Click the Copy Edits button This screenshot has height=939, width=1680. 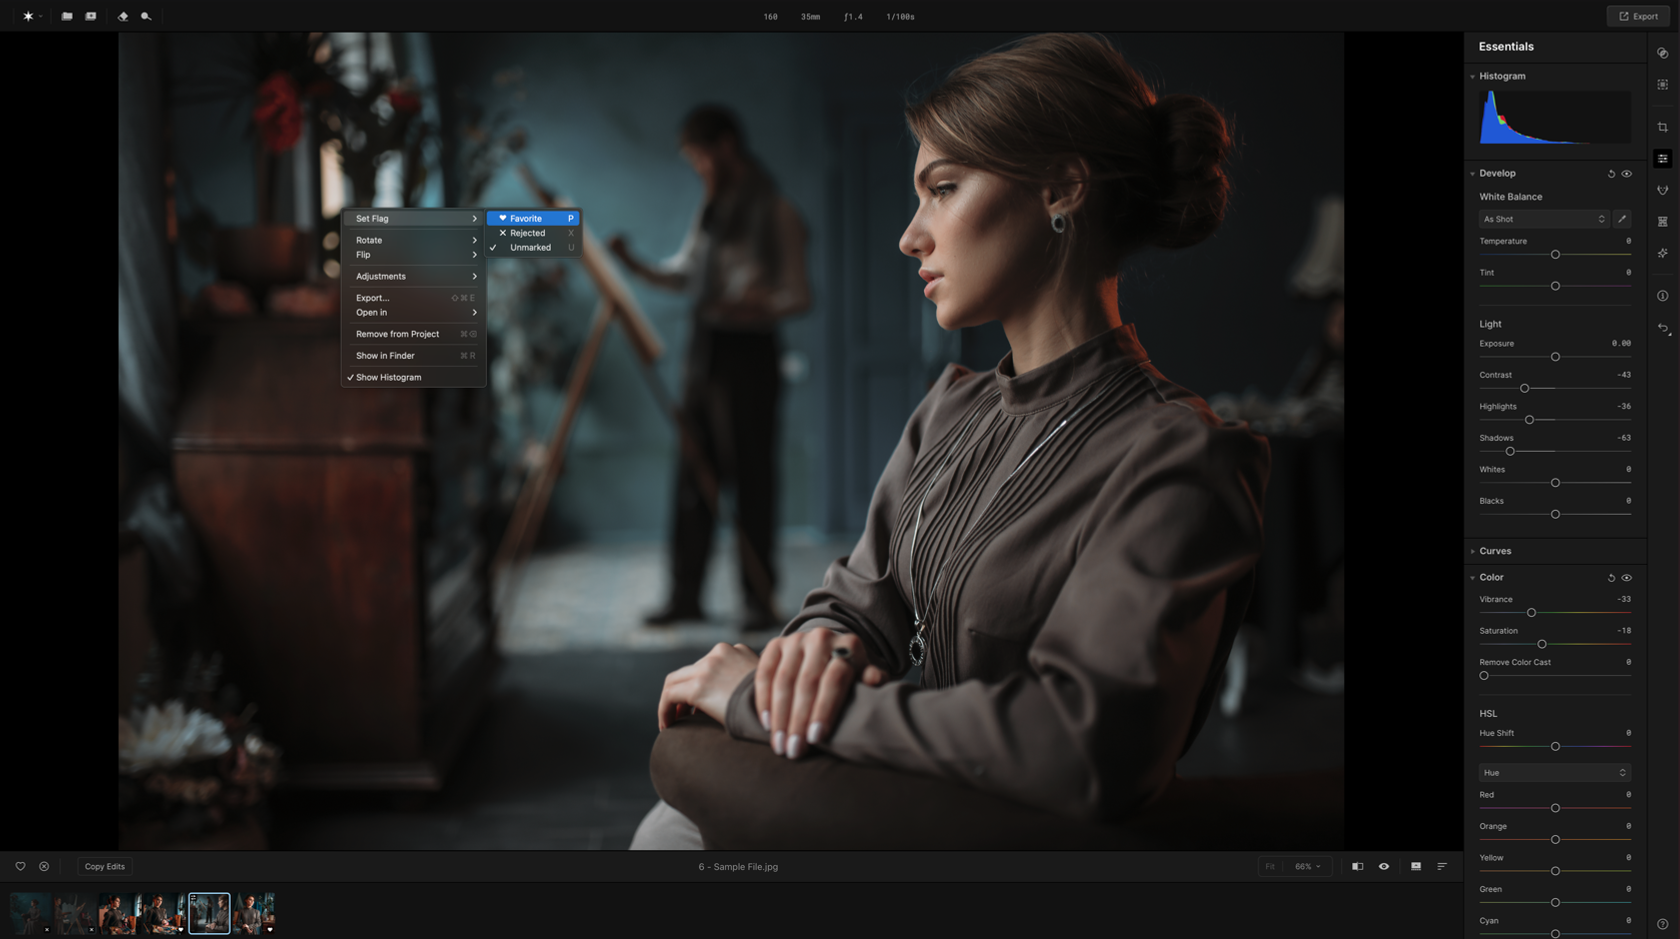coord(104,866)
